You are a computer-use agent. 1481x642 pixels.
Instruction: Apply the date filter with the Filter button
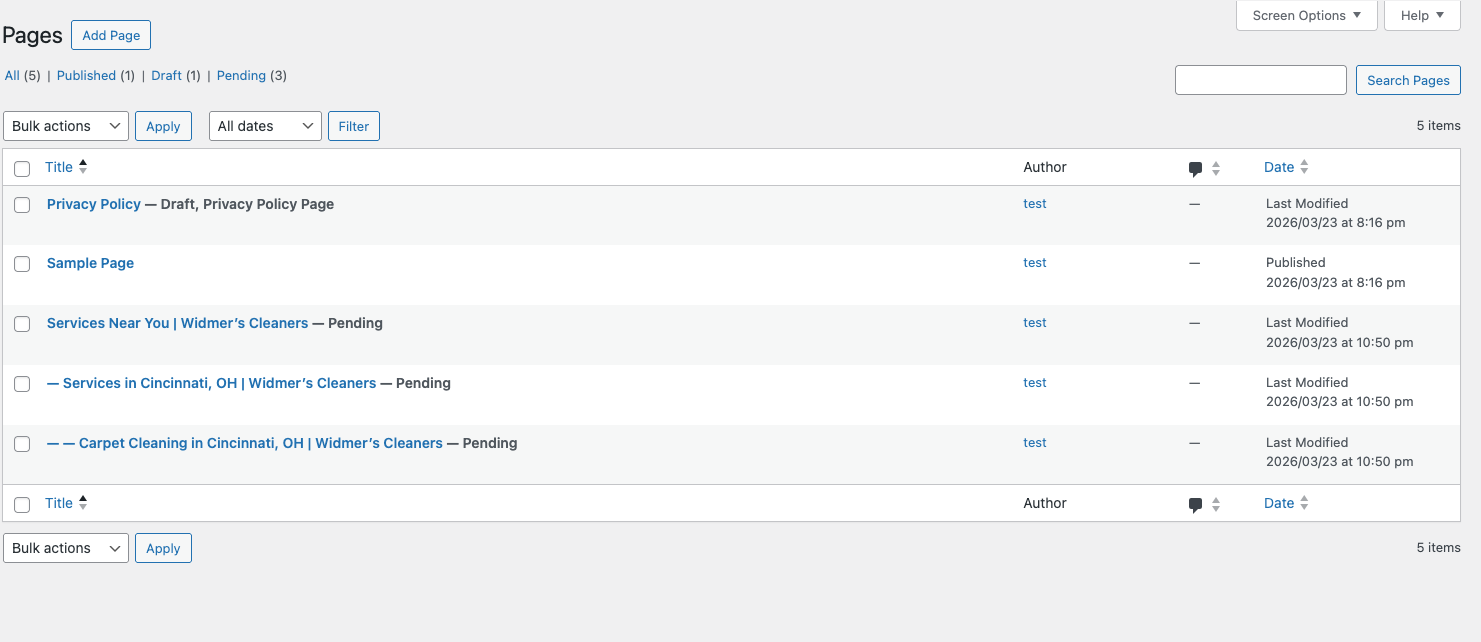pyautogui.click(x=353, y=126)
